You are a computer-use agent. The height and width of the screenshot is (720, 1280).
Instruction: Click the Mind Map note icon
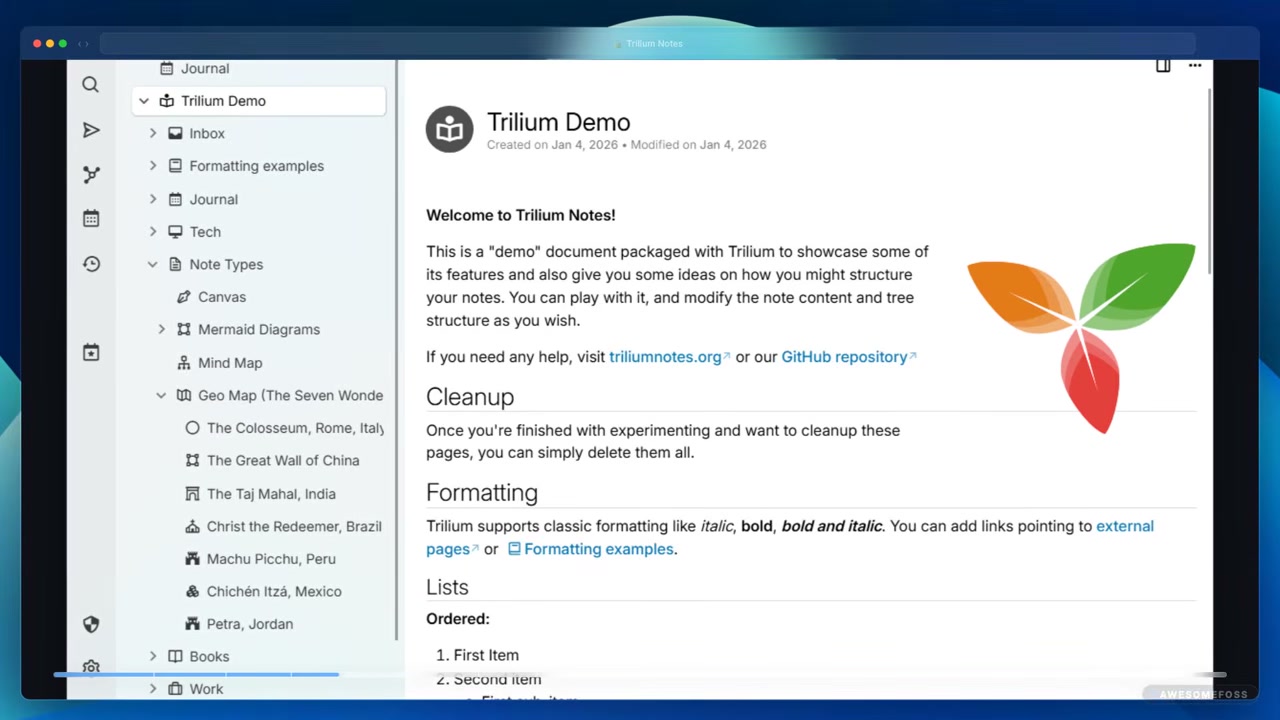184,363
